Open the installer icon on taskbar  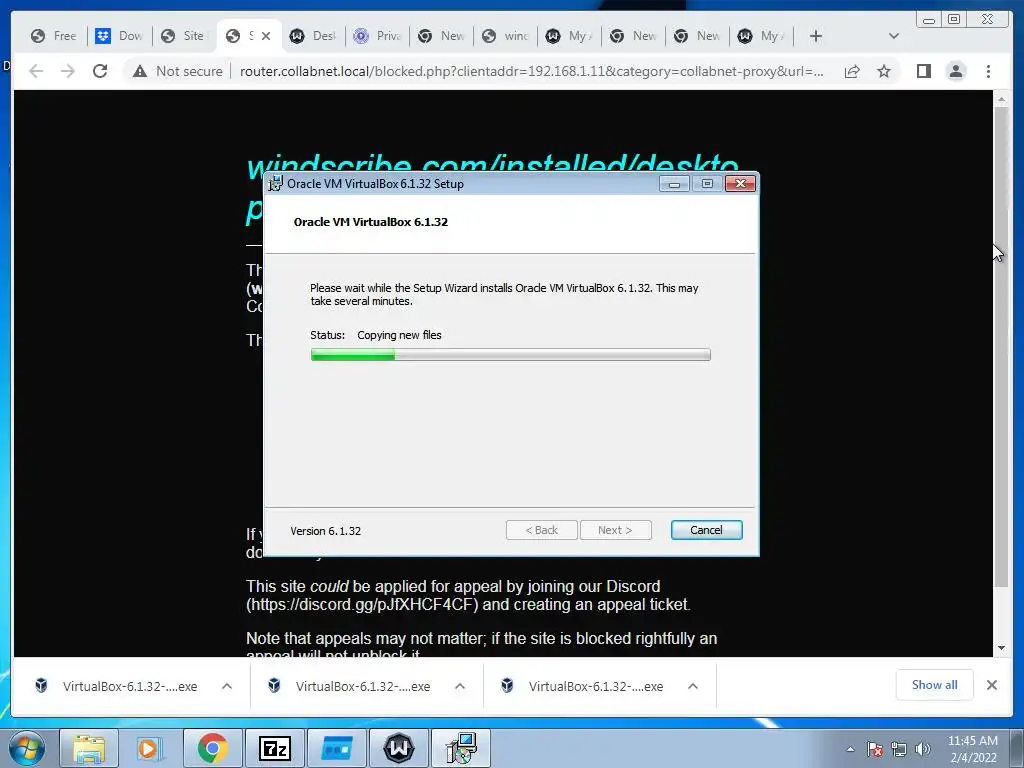pyautogui.click(x=461, y=748)
